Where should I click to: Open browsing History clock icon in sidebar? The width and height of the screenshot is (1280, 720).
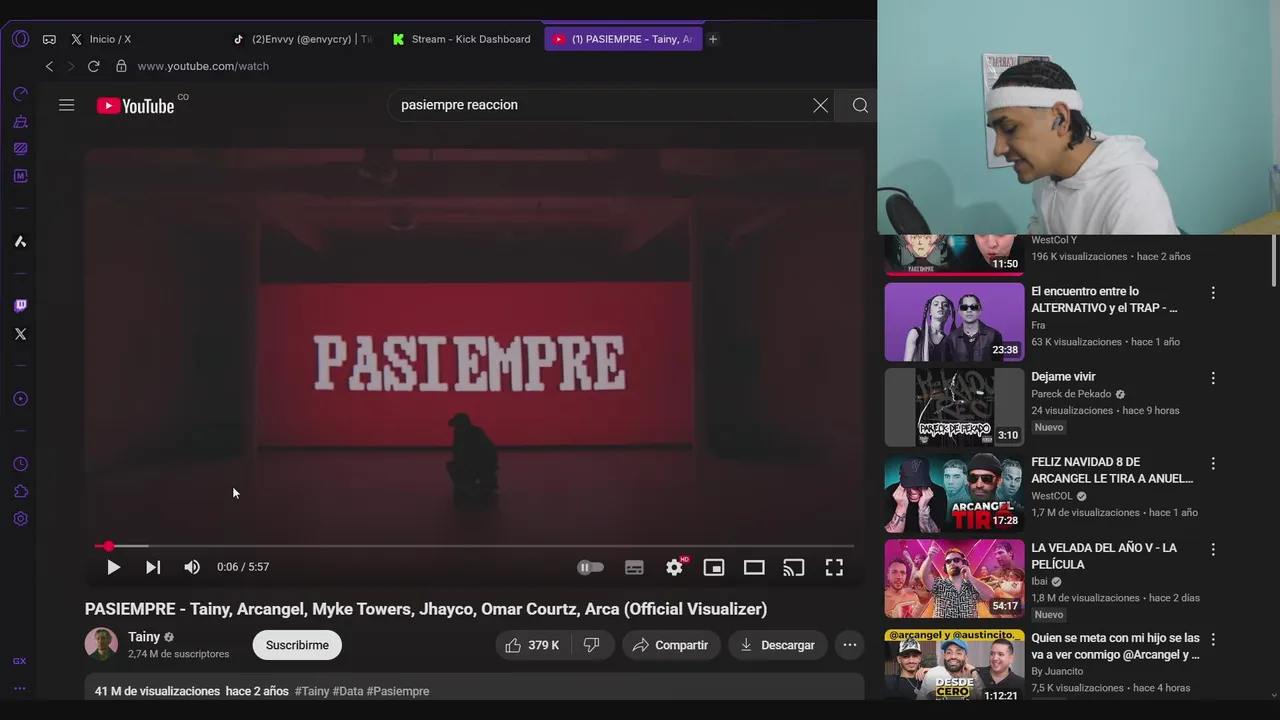[20, 464]
